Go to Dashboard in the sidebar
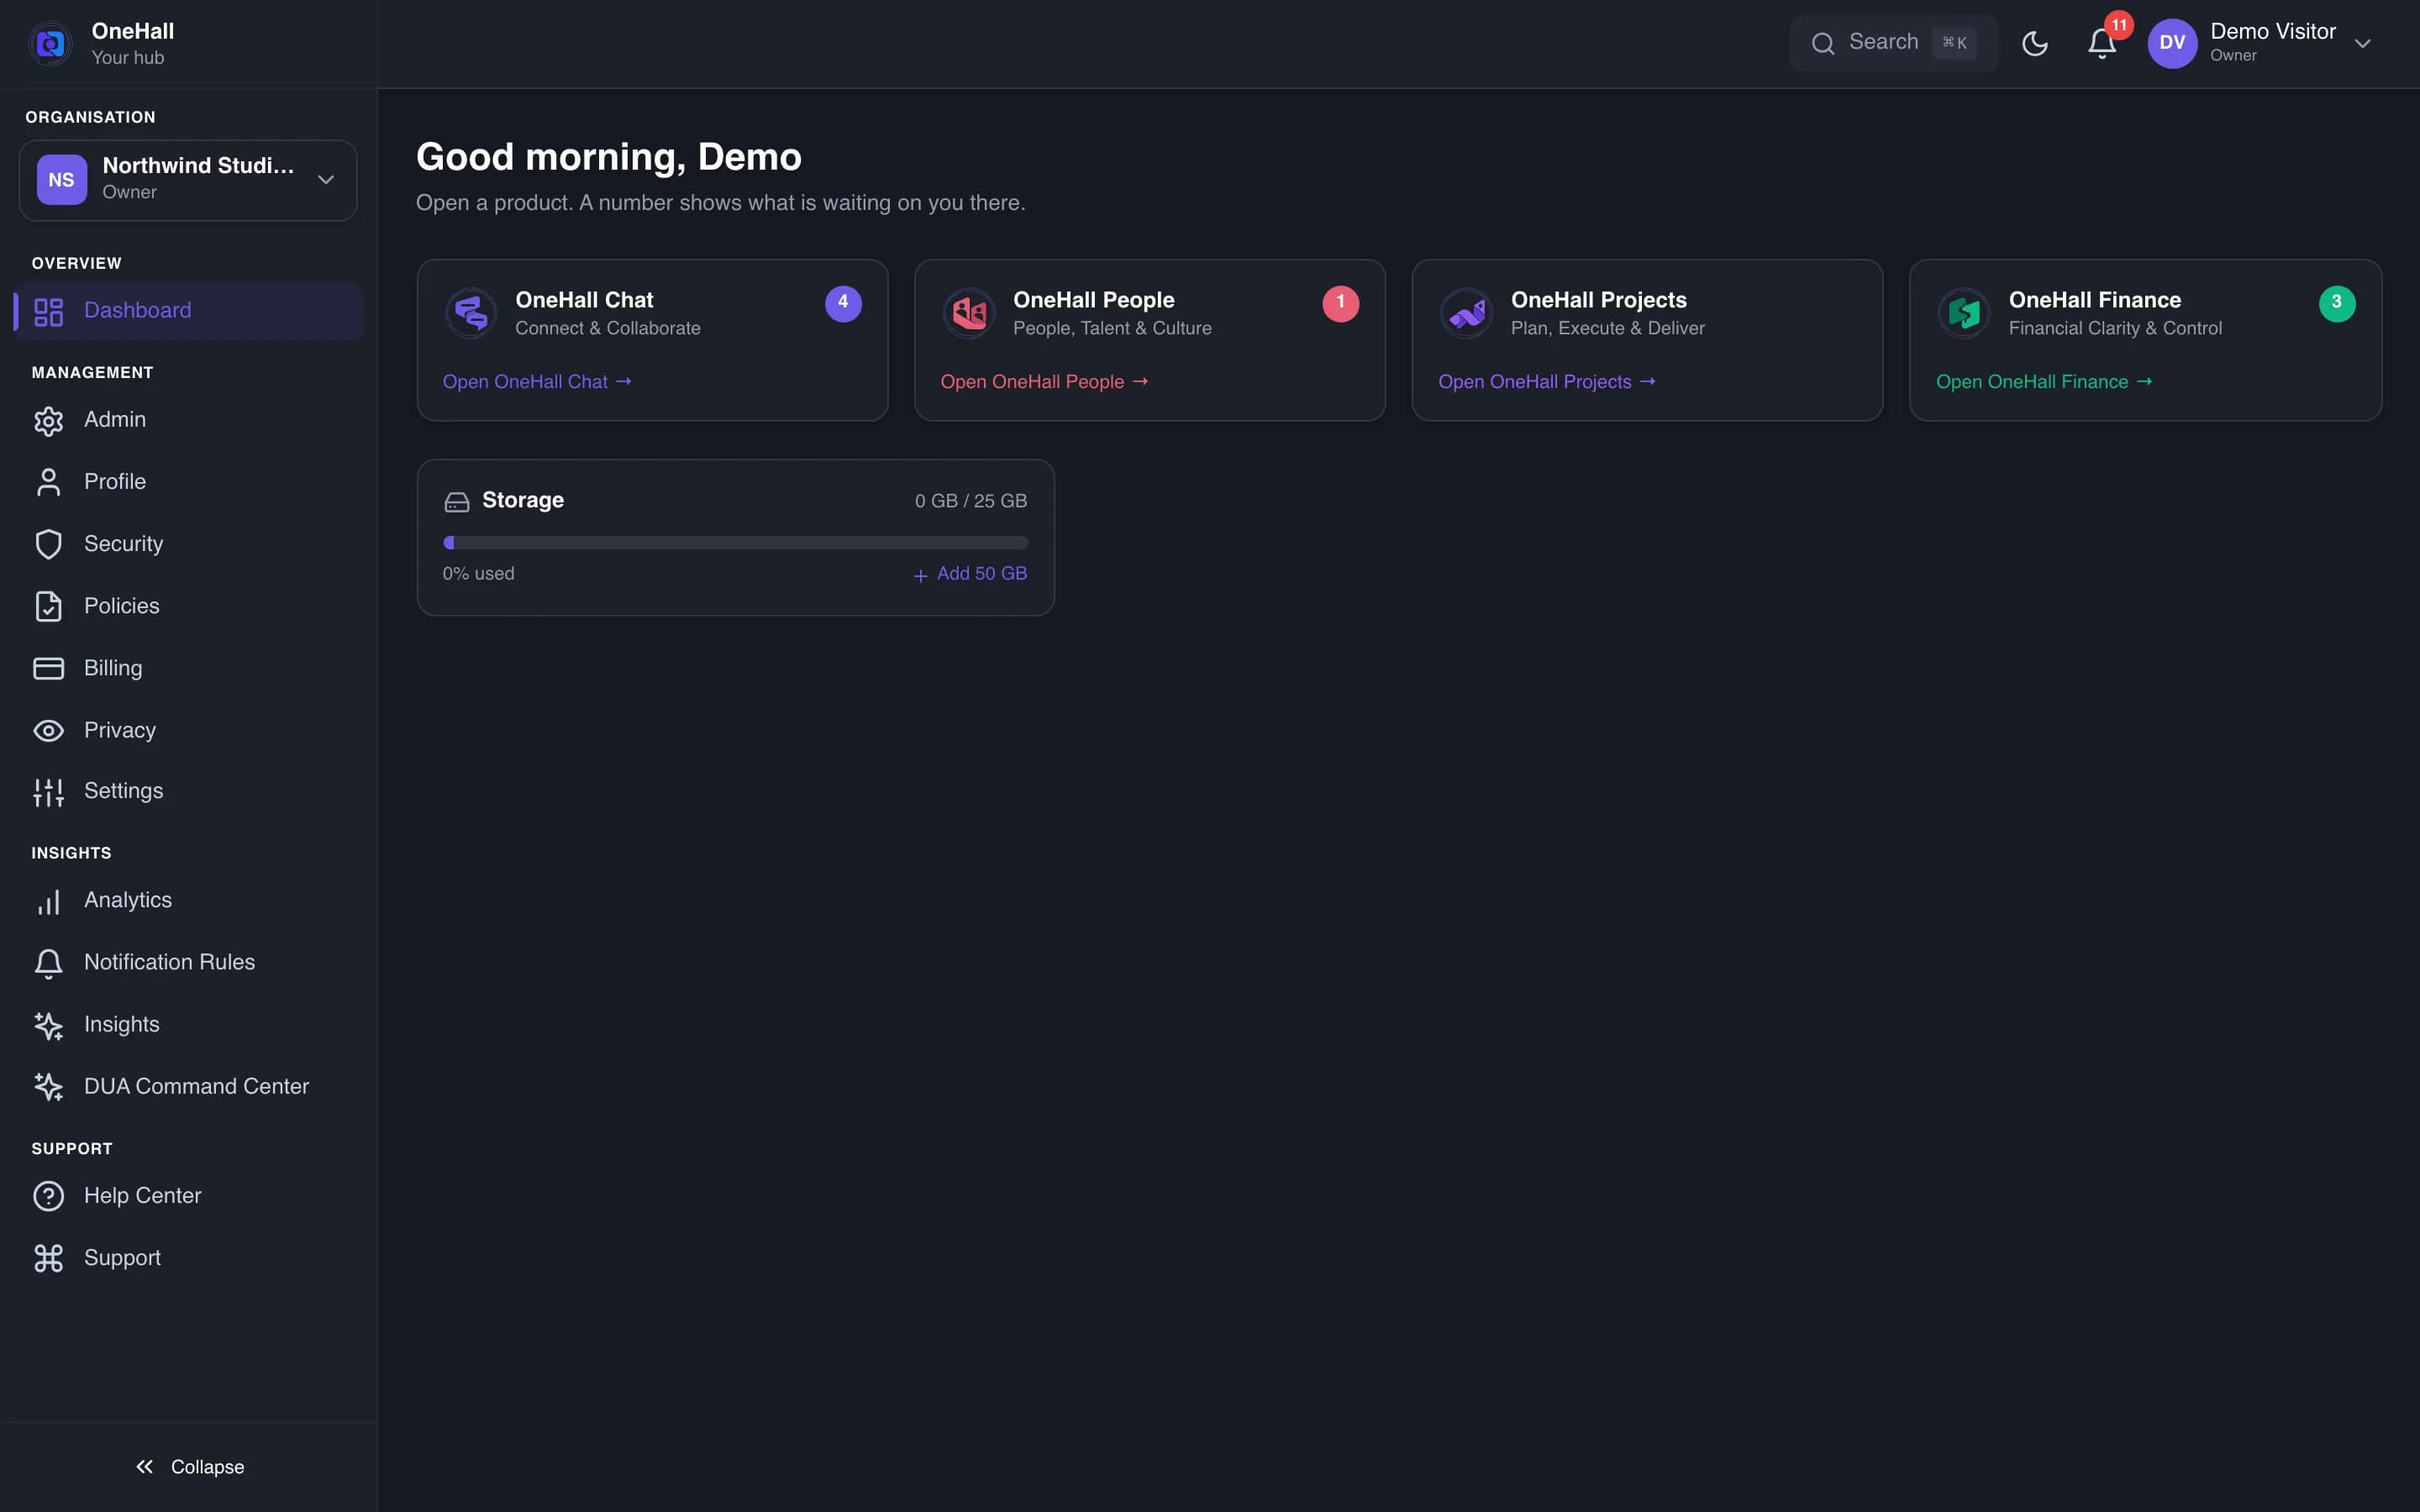Image resolution: width=2420 pixels, height=1512 pixels. (x=188, y=311)
